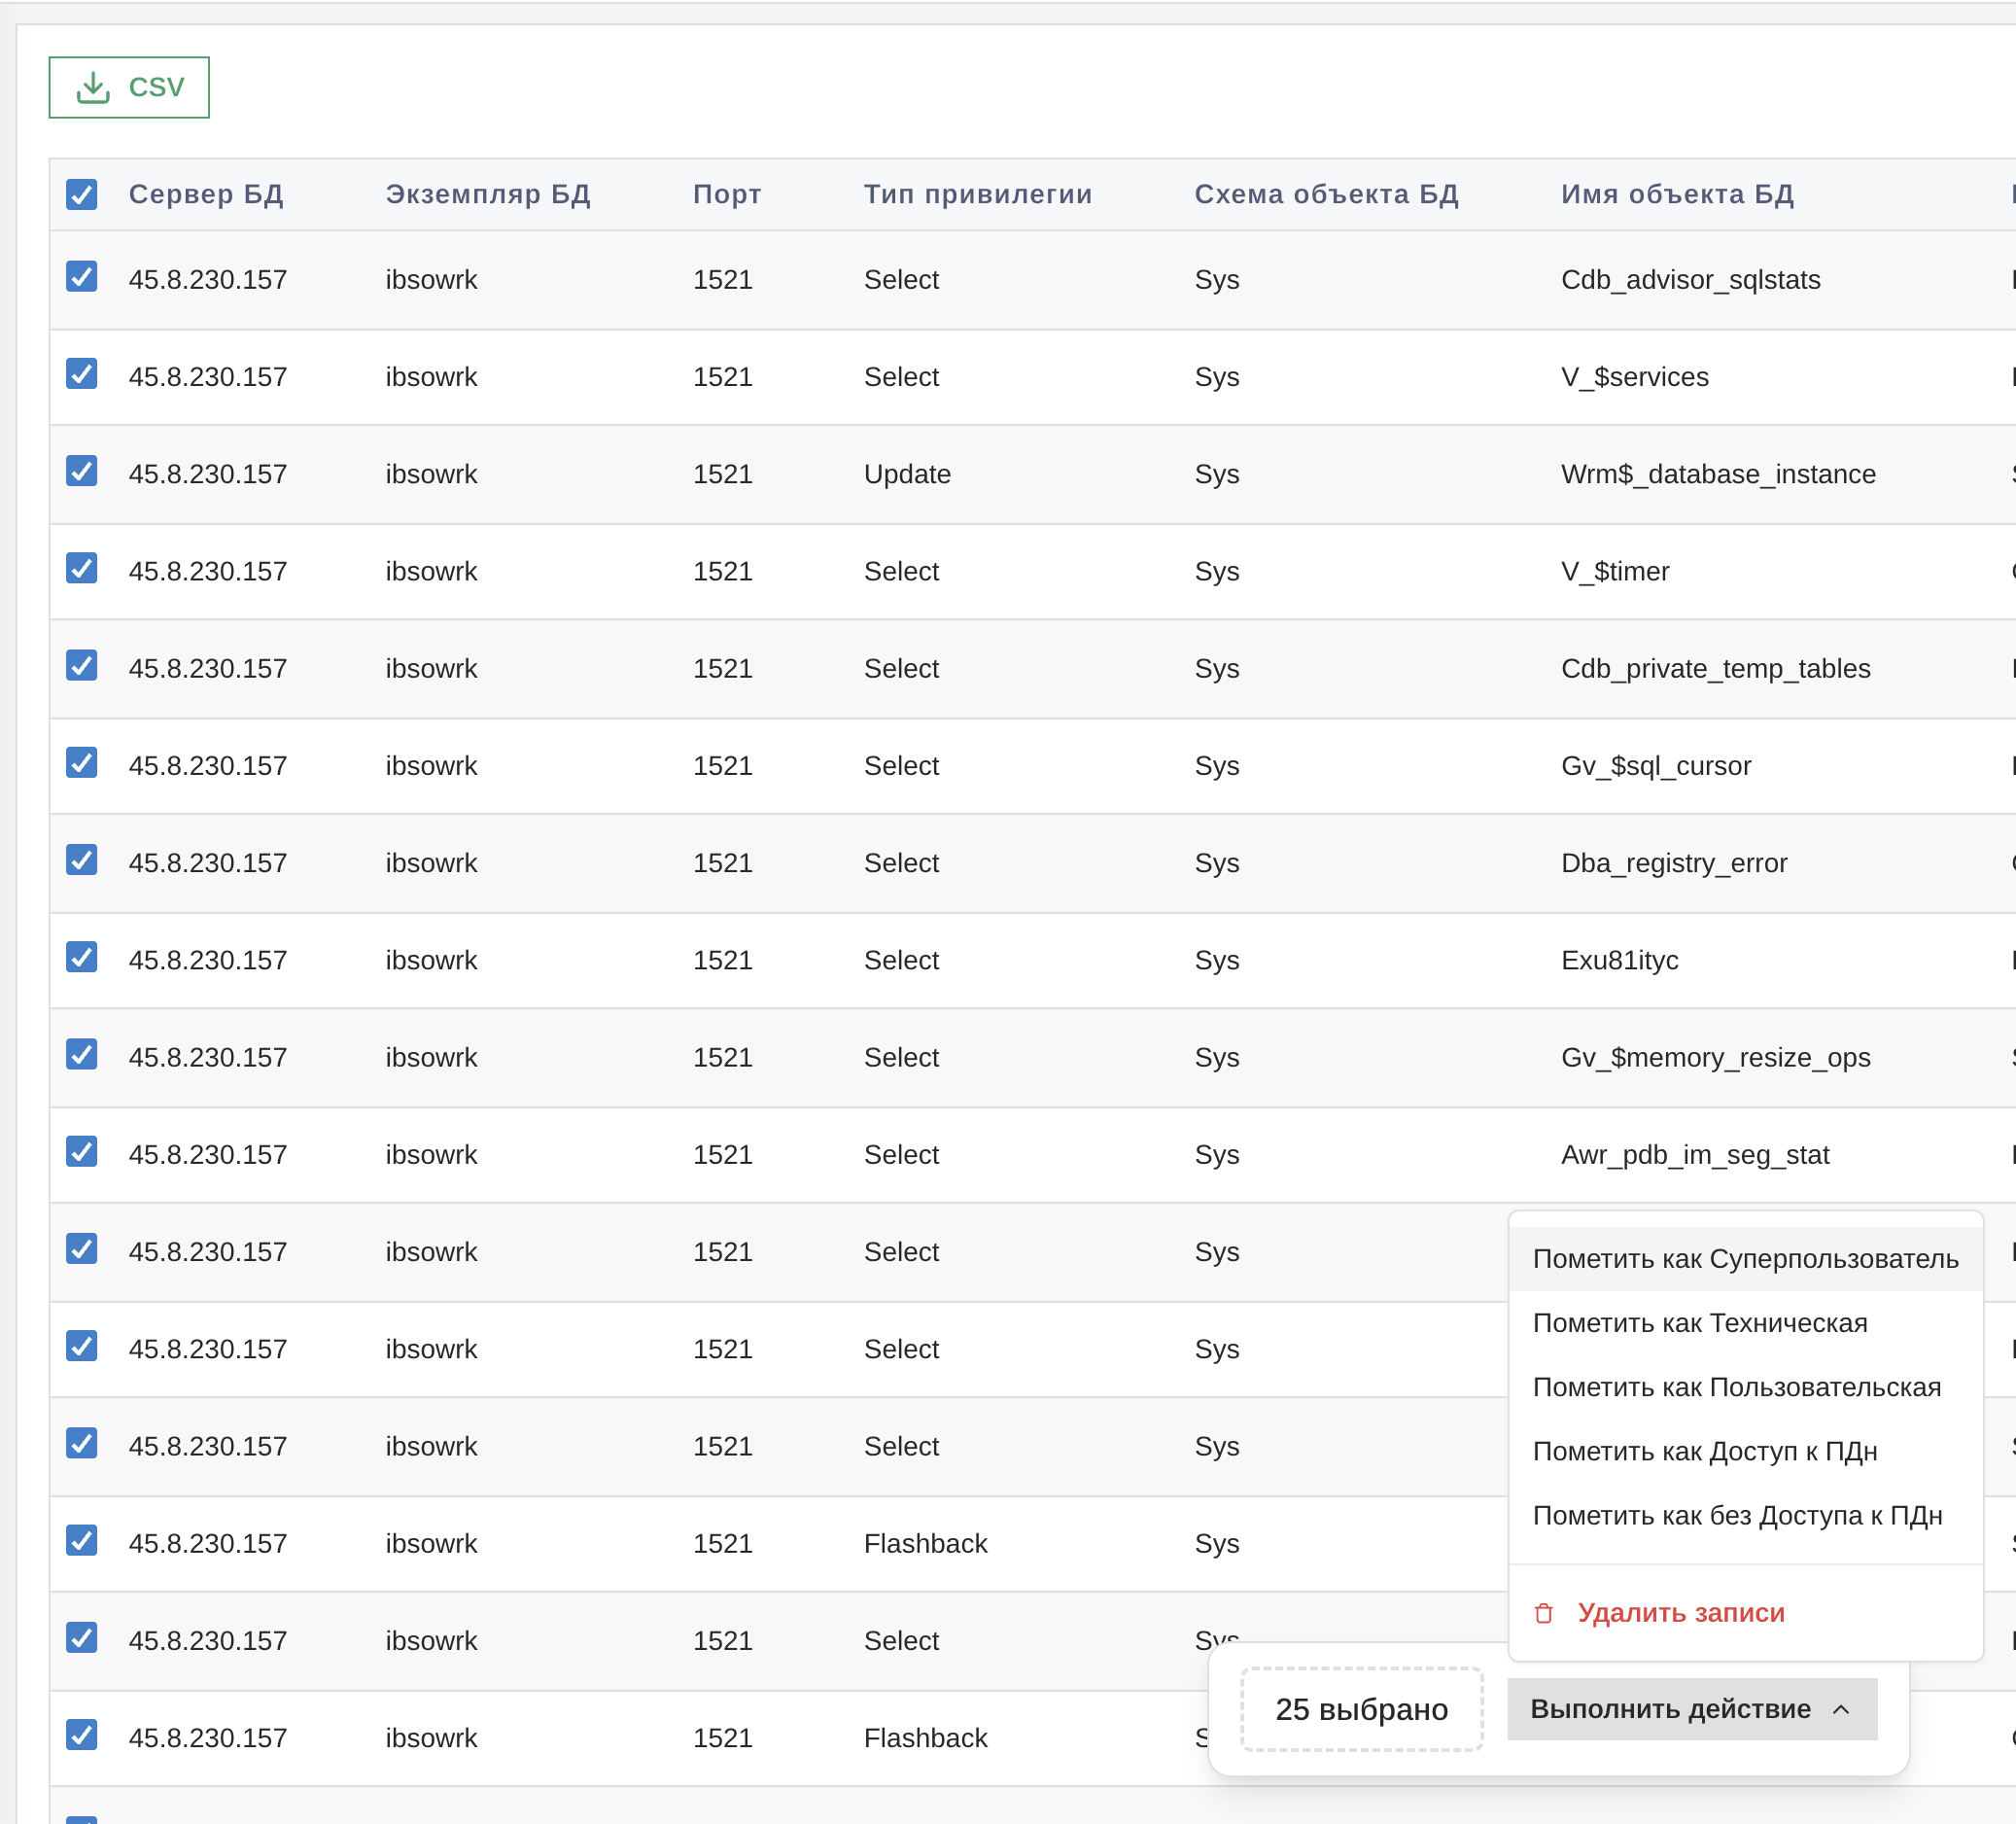
Task: Pick Пометить как без Доступа к ПДн
Action: pyautogui.click(x=1737, y=1516)
